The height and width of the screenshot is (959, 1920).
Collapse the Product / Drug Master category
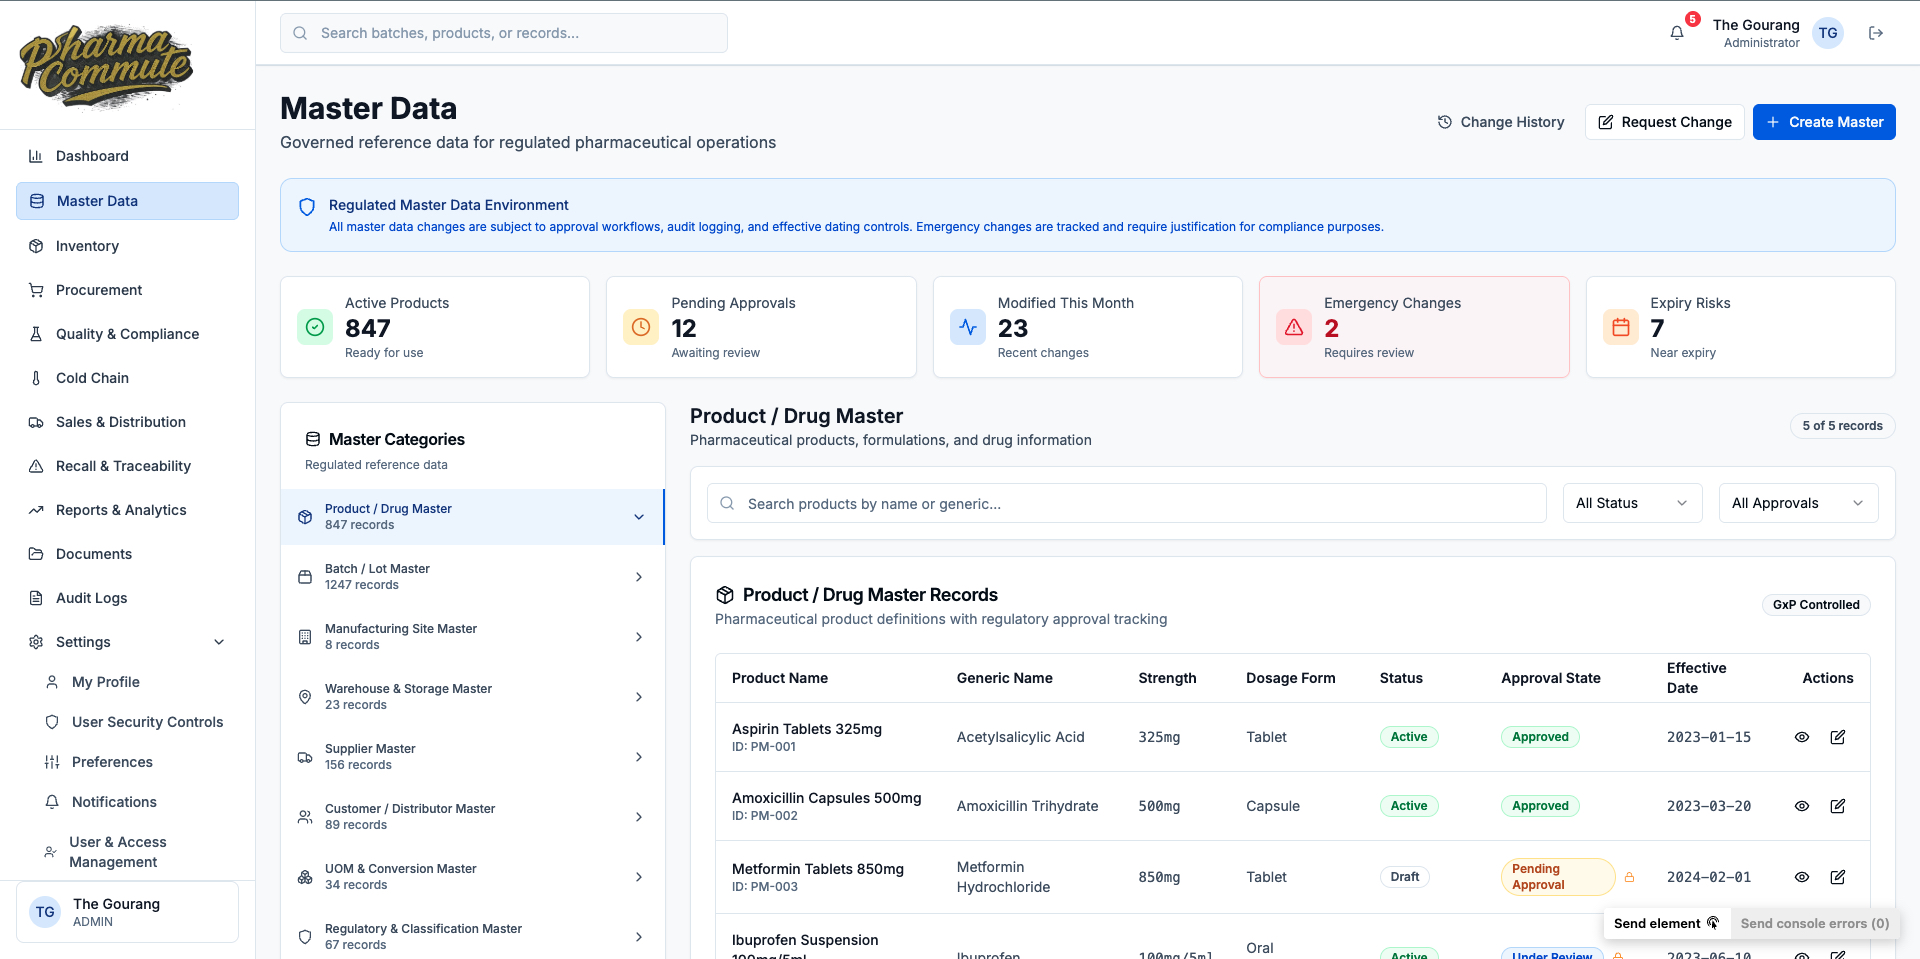tap(639, 517)
